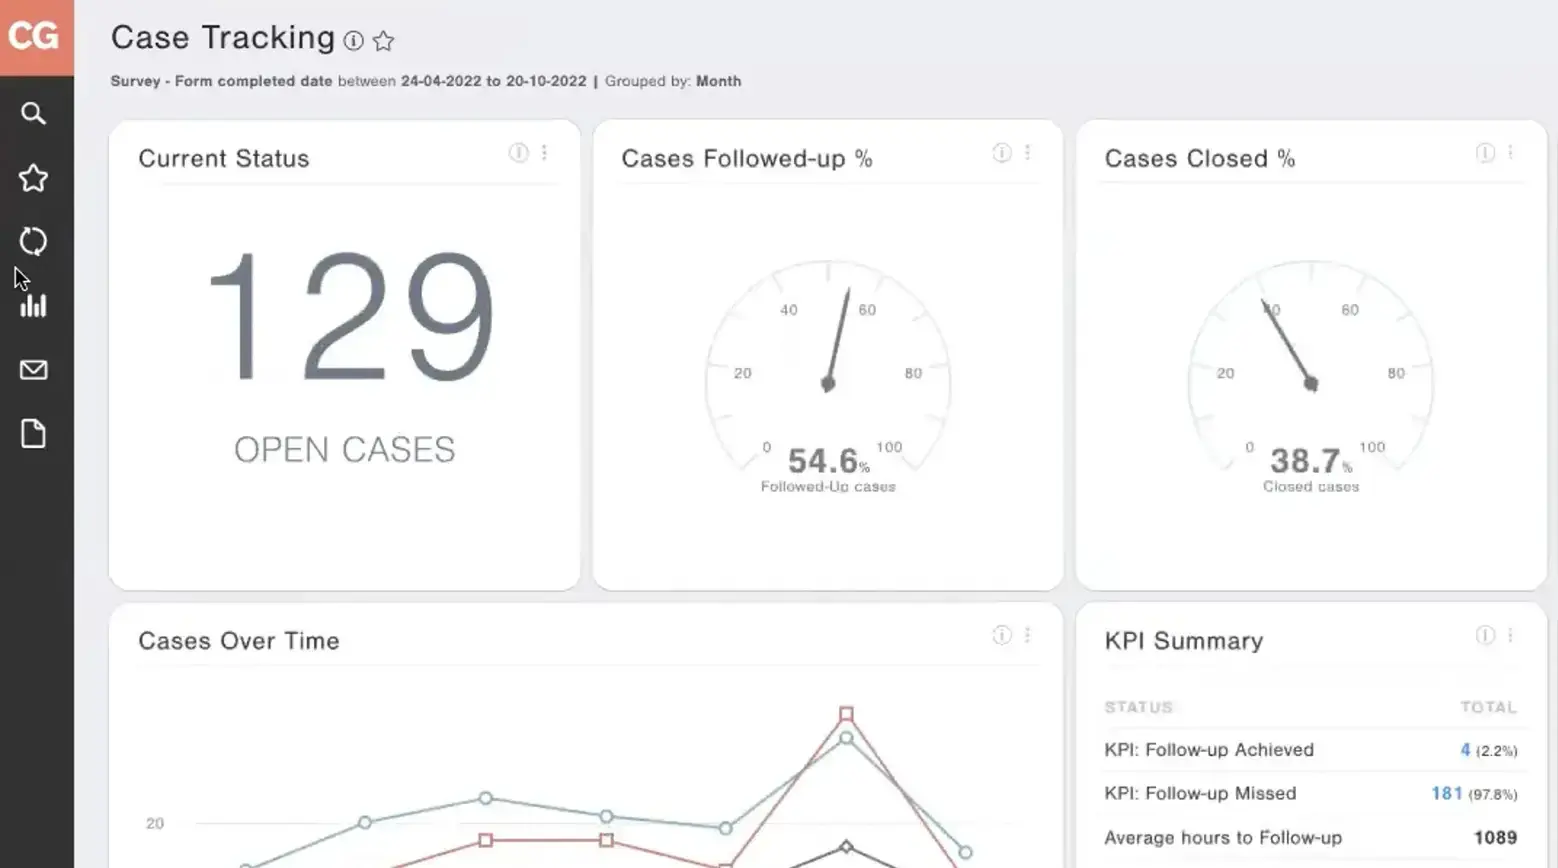1558x868 pixels.
Task: Click the Closed cases gauge caption
Action: [x=1311, y=487]
